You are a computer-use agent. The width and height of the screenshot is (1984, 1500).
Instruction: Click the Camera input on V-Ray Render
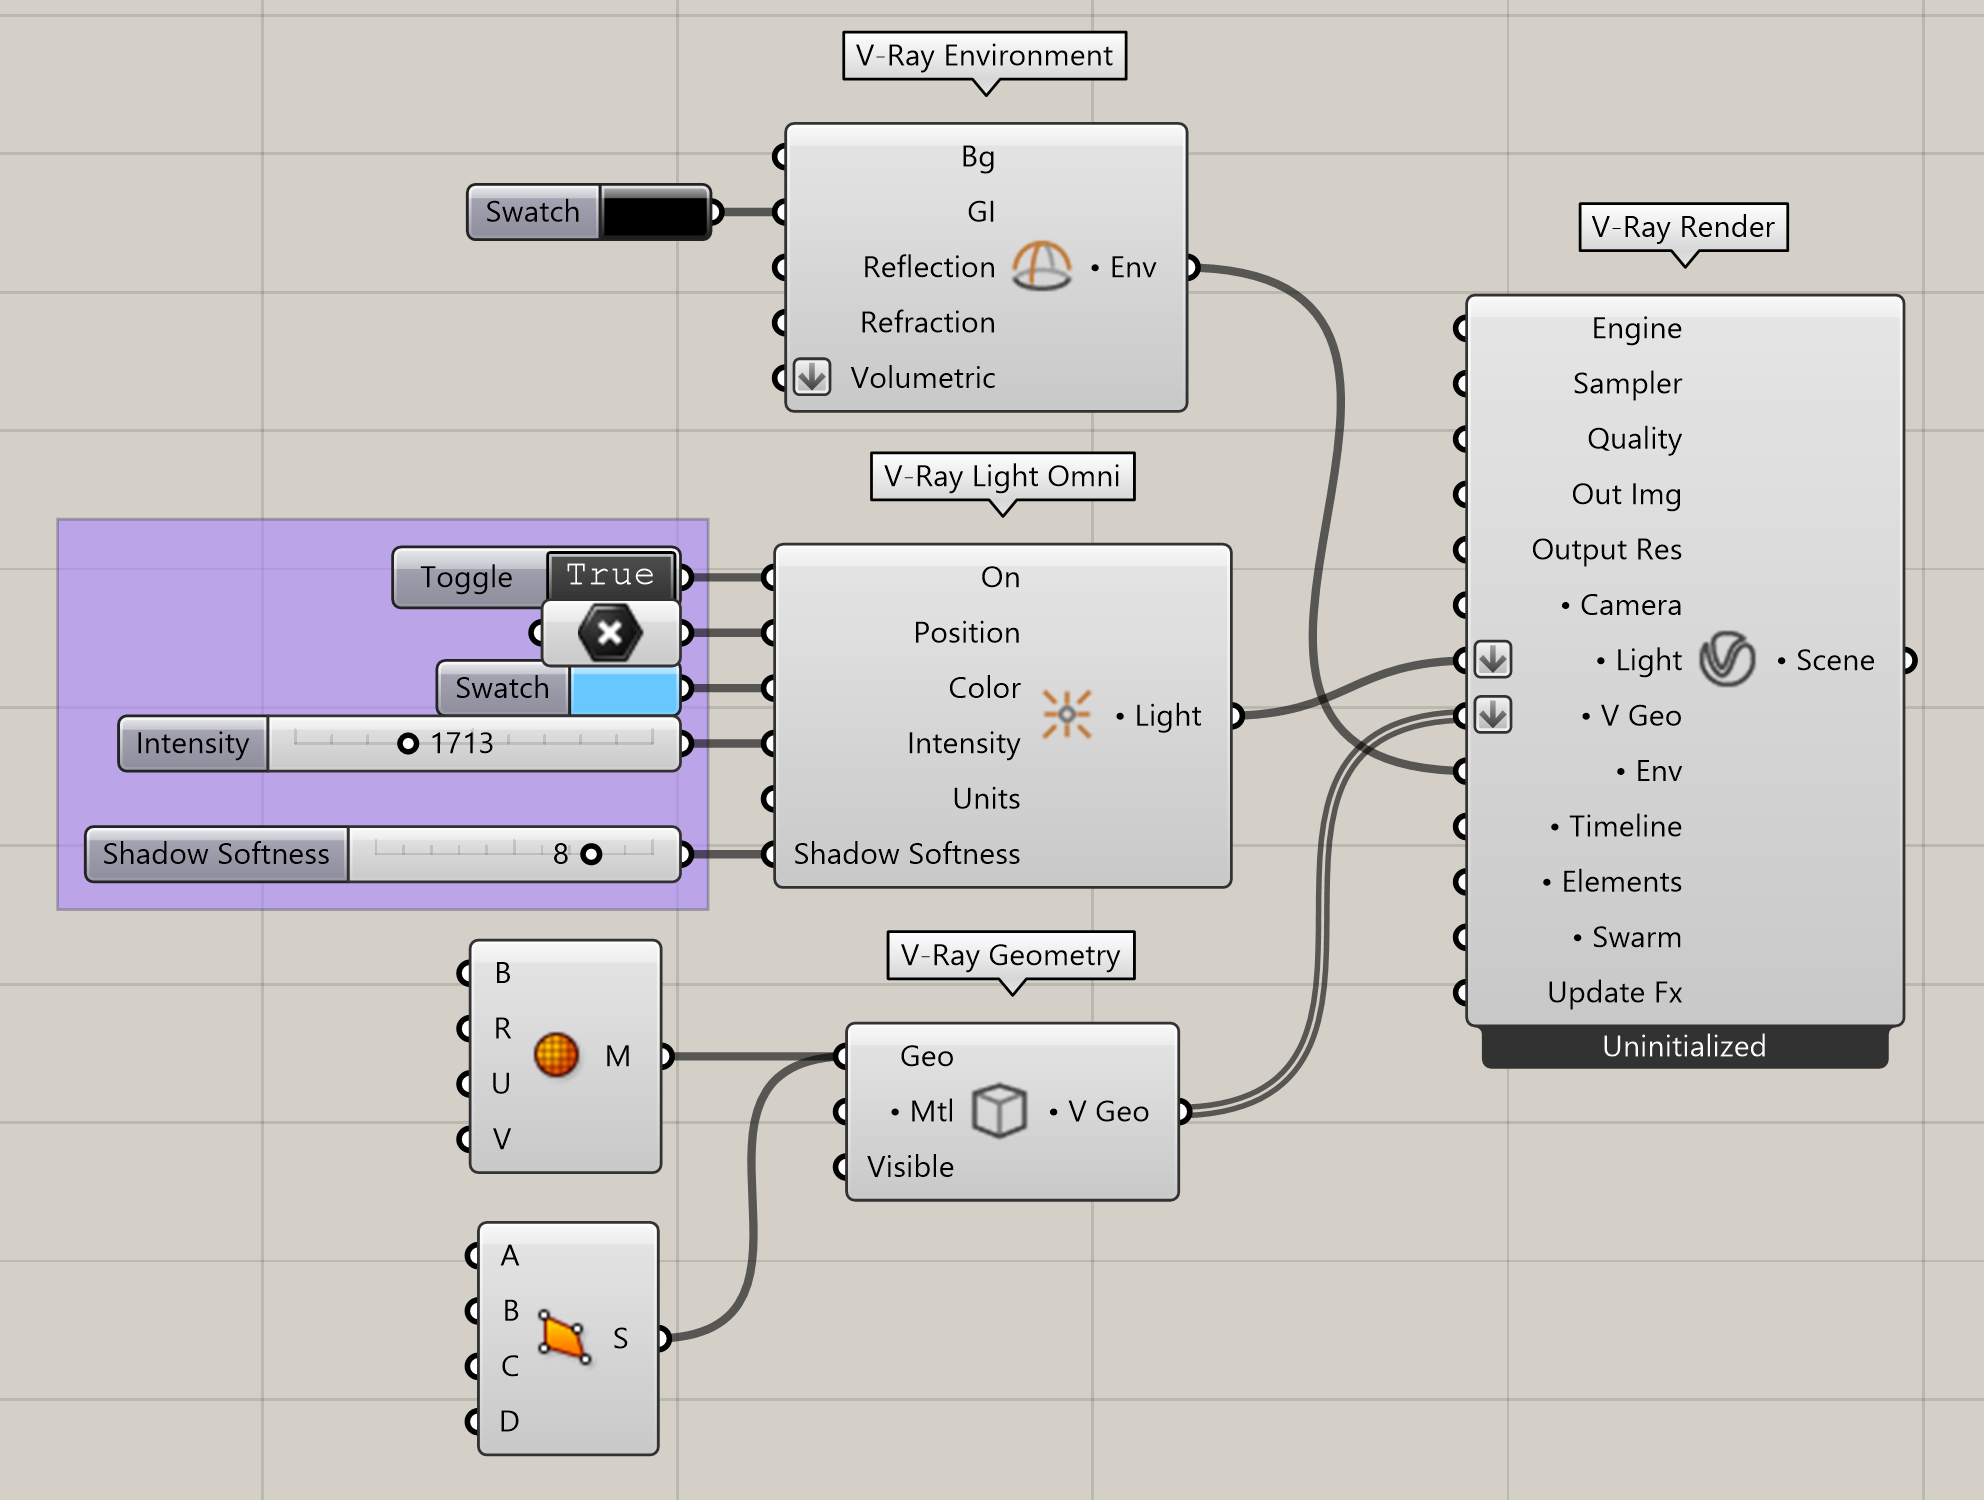[x=1630, y=605]
